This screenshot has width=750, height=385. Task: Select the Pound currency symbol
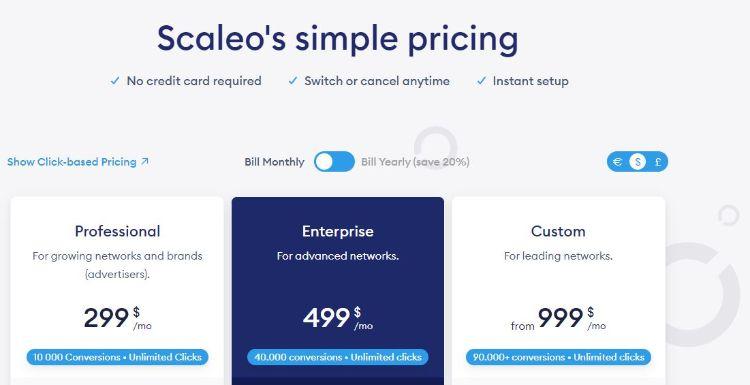(658, 162)
